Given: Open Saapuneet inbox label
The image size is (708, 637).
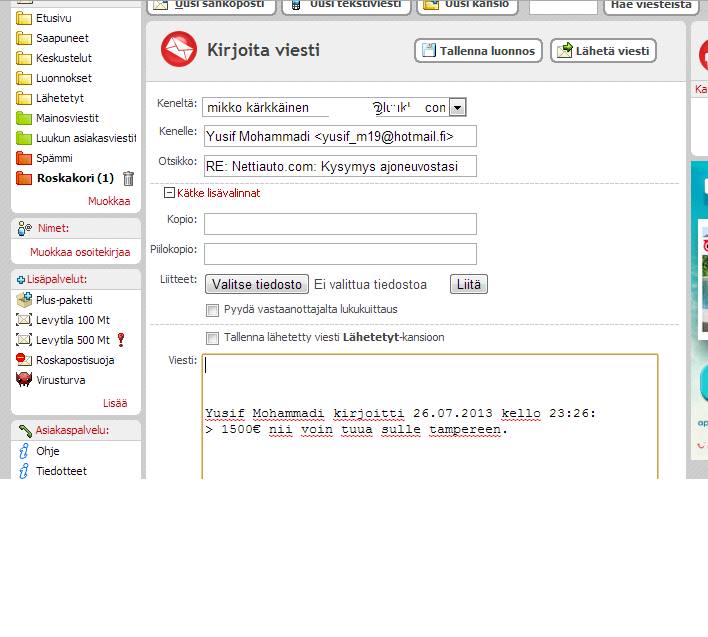Looking at the screenshot, I should [x=62, y=38].
